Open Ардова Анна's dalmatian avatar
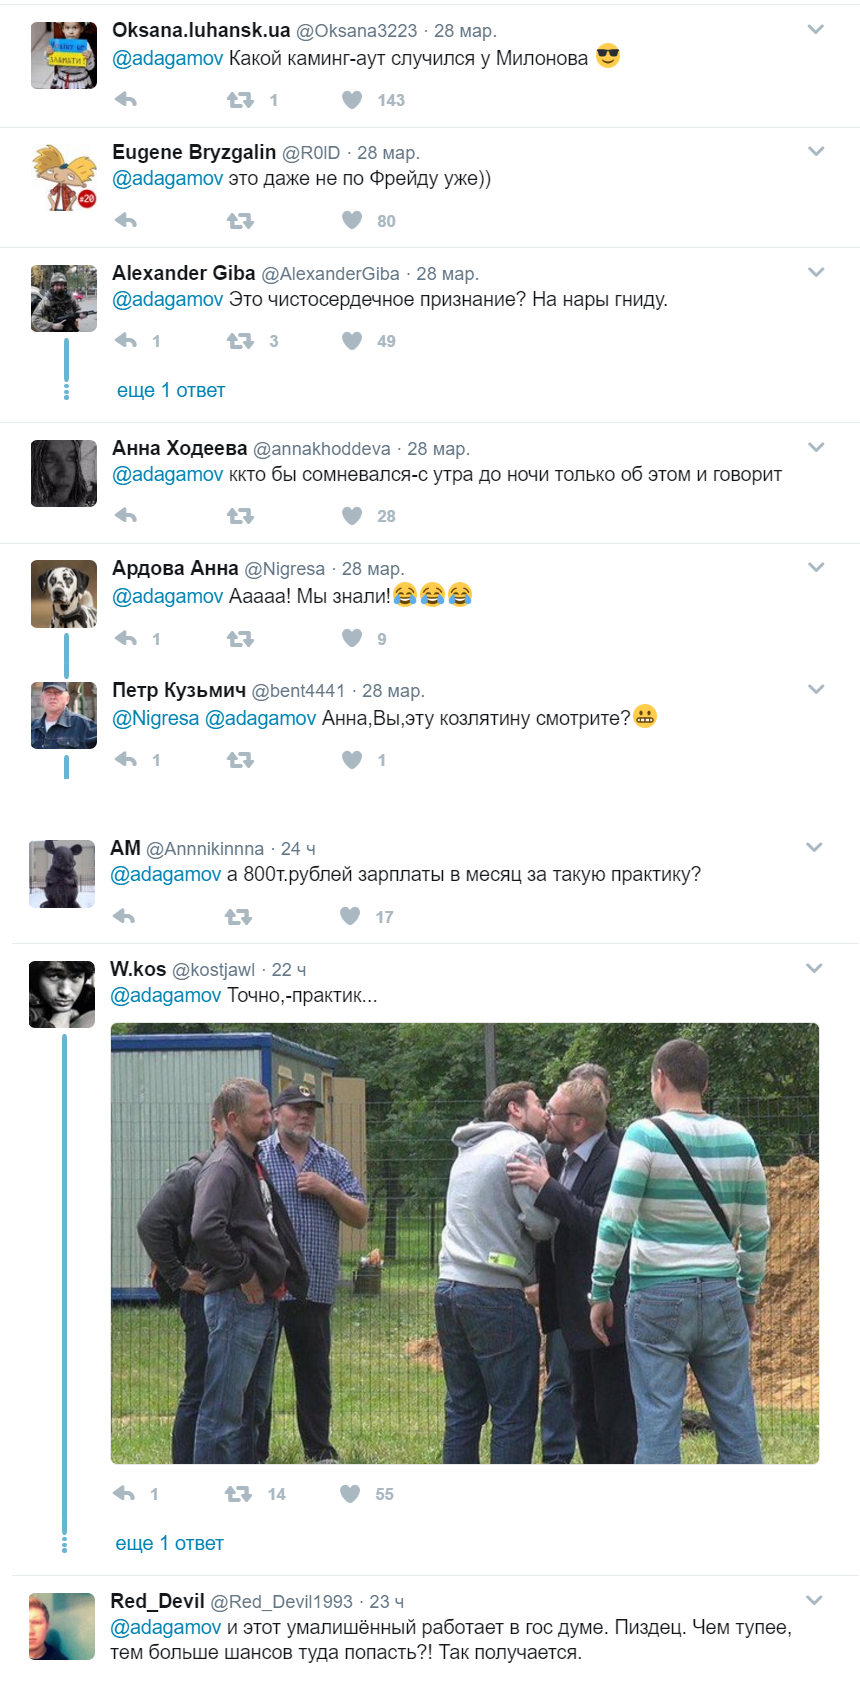 pyautogui.click(x=64, y=594)
